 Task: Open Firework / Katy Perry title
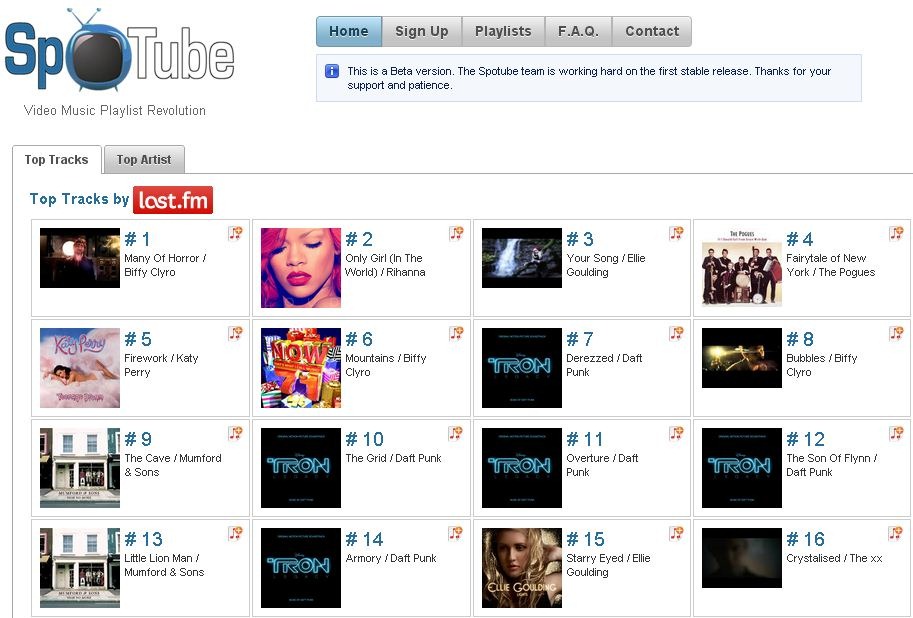[161, 365]
